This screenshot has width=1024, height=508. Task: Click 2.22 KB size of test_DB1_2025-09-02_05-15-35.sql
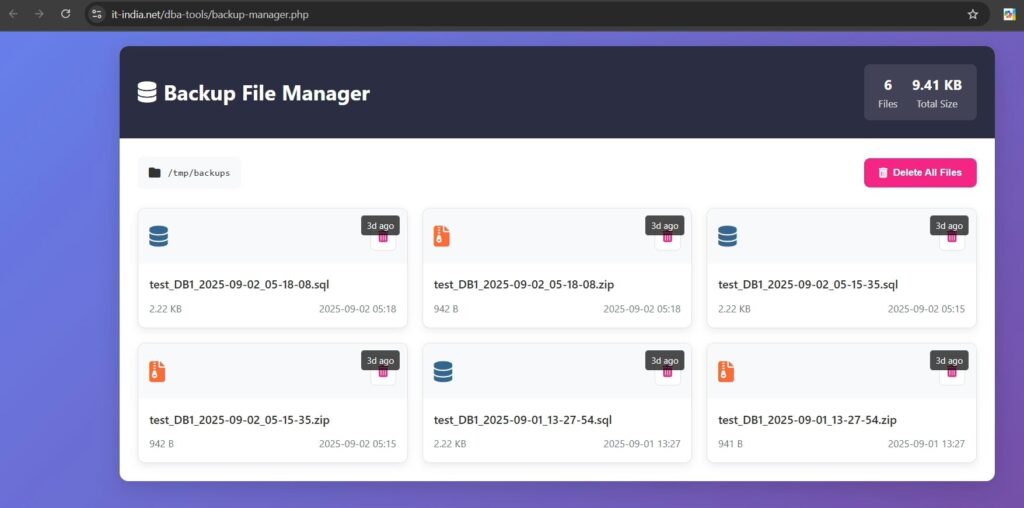pos(734,309)
